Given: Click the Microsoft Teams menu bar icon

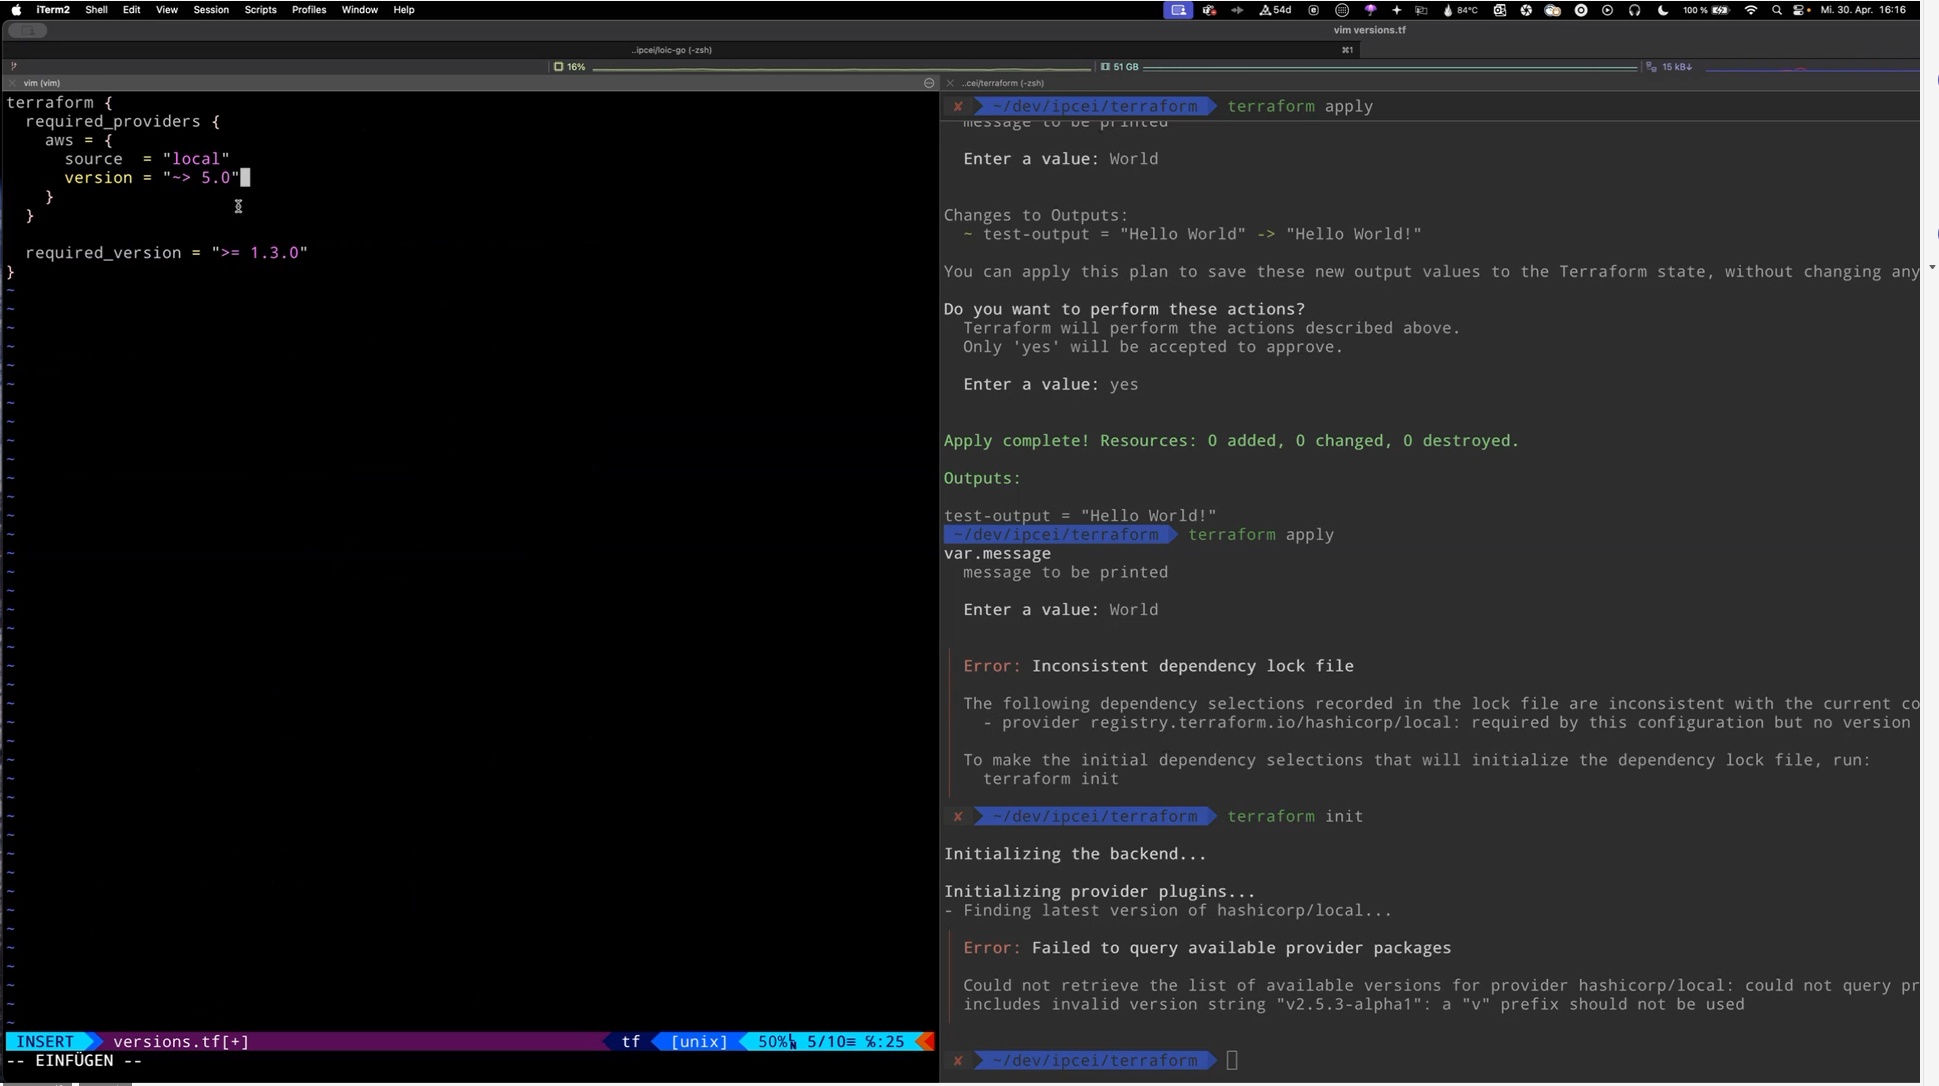Looking at the screenshot, I should click(x=1209, y=10).
